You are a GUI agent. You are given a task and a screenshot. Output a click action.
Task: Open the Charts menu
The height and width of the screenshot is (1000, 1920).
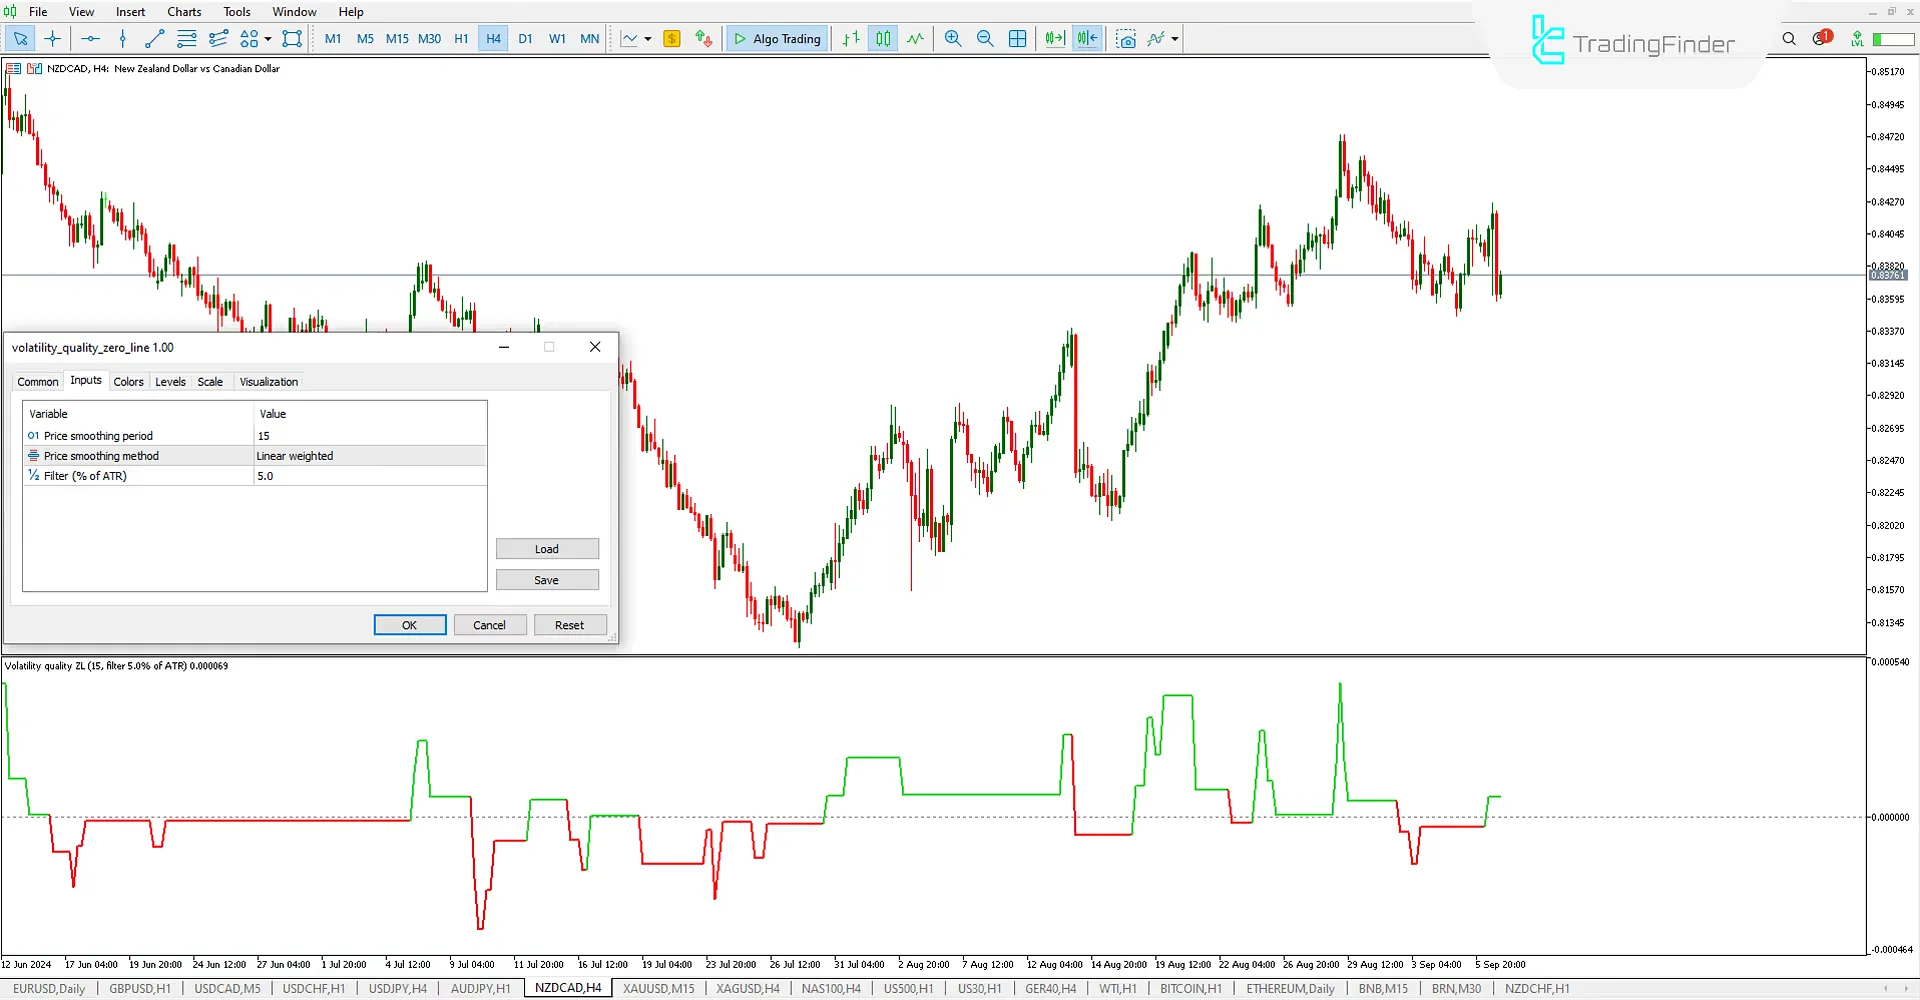click(x=183, y=11)
